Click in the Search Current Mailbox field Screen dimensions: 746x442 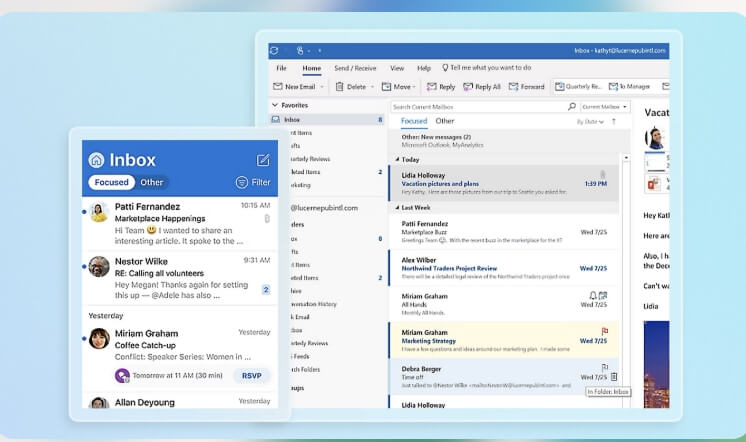point(479,107)
